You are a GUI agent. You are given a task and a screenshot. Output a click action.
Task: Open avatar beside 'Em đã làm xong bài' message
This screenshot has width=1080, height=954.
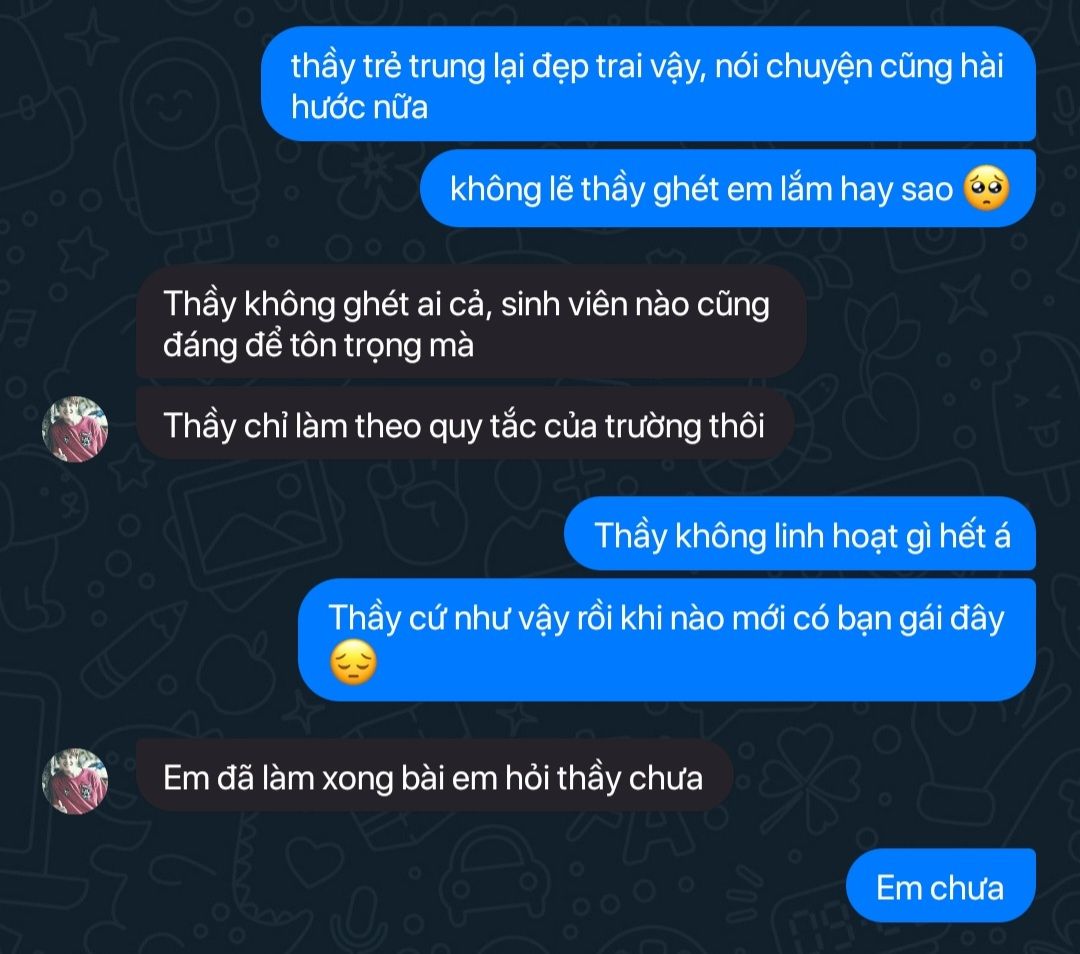[x=75, y=781]
